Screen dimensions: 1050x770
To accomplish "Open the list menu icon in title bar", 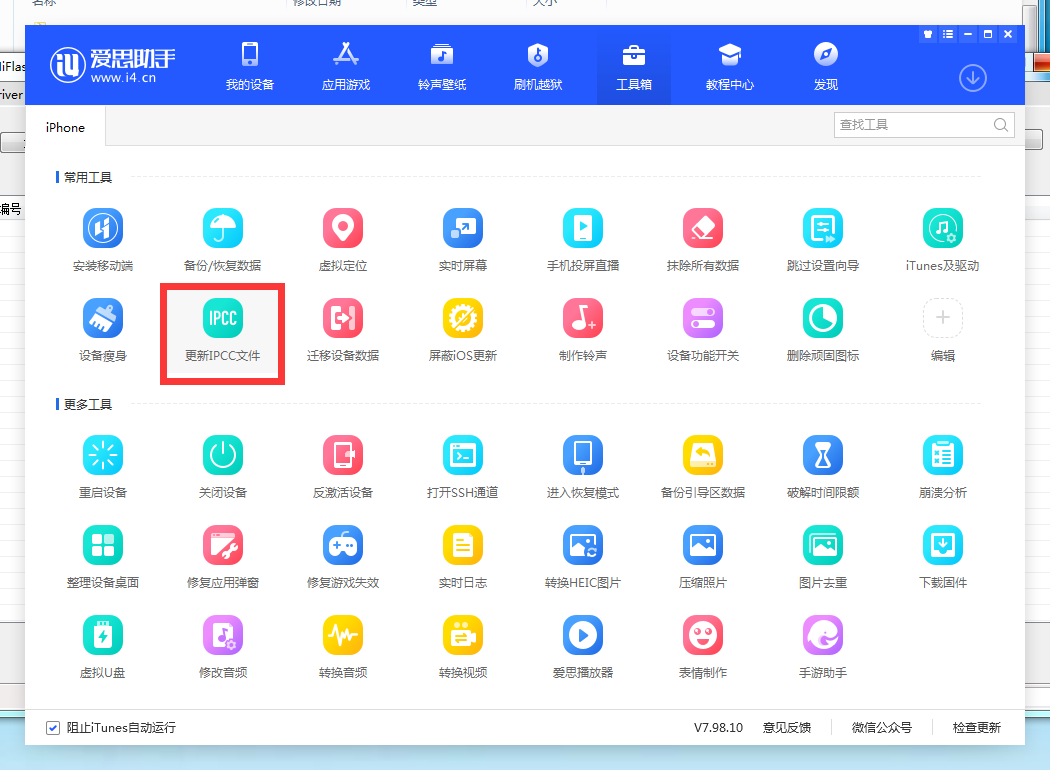I will pos(948,34).
